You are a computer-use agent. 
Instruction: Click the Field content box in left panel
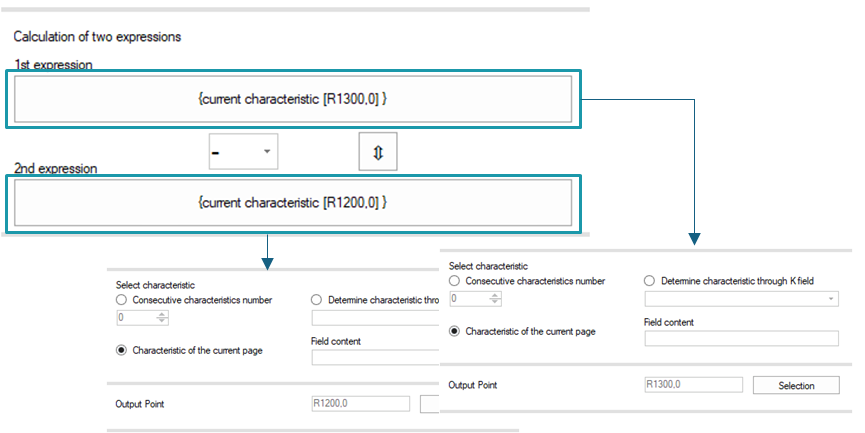pyautogui.click(x=375, y=357)
